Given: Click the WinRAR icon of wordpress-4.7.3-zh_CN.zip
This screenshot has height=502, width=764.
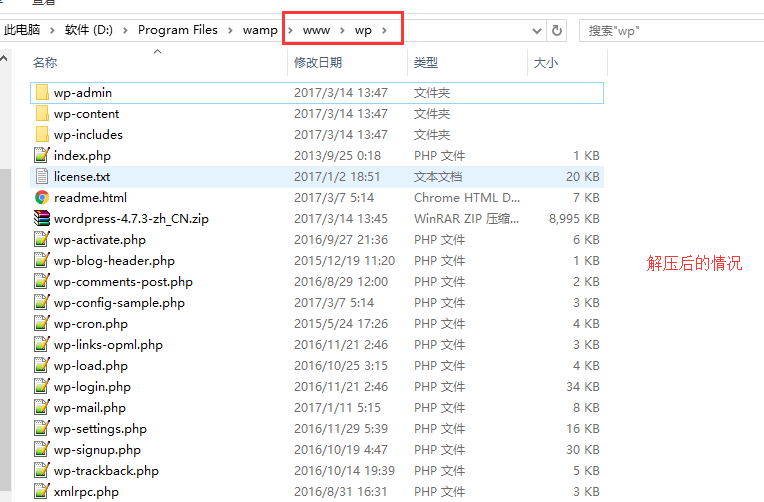Looking at the screenshot, I should tap(42, 218).
